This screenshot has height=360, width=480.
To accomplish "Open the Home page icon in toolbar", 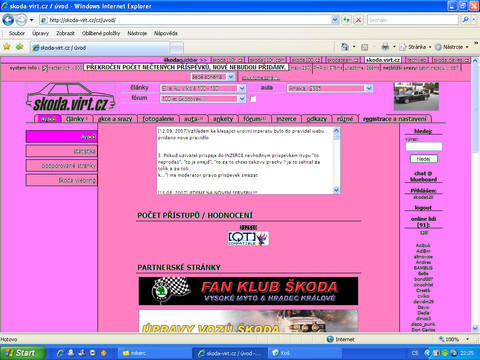I will pyautogui.click(x=345, y=47).
